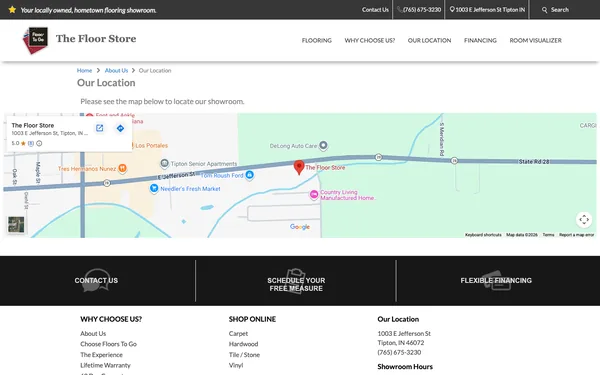Shop Carpet in footer
Screen dimensions: 600x375
238,334
